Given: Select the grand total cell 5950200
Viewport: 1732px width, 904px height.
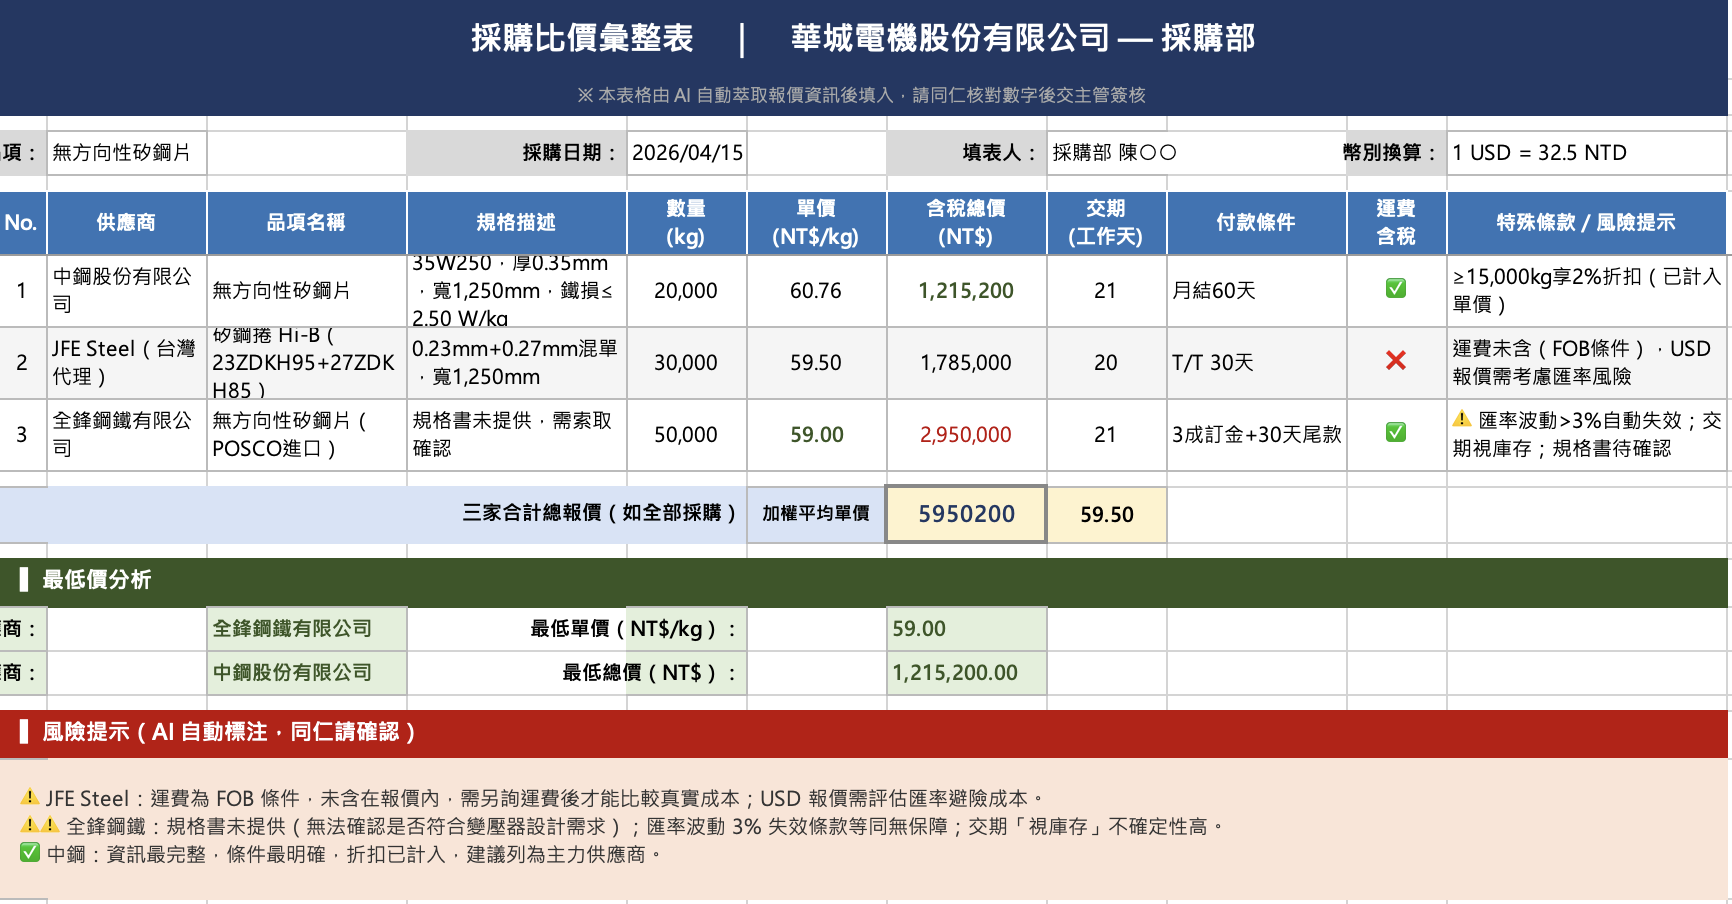Looking at the screenshot, I should click(x=967, y=514).
